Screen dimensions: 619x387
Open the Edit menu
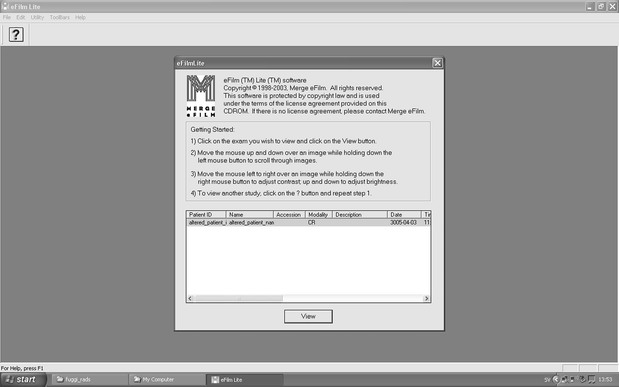click(21, 17)
